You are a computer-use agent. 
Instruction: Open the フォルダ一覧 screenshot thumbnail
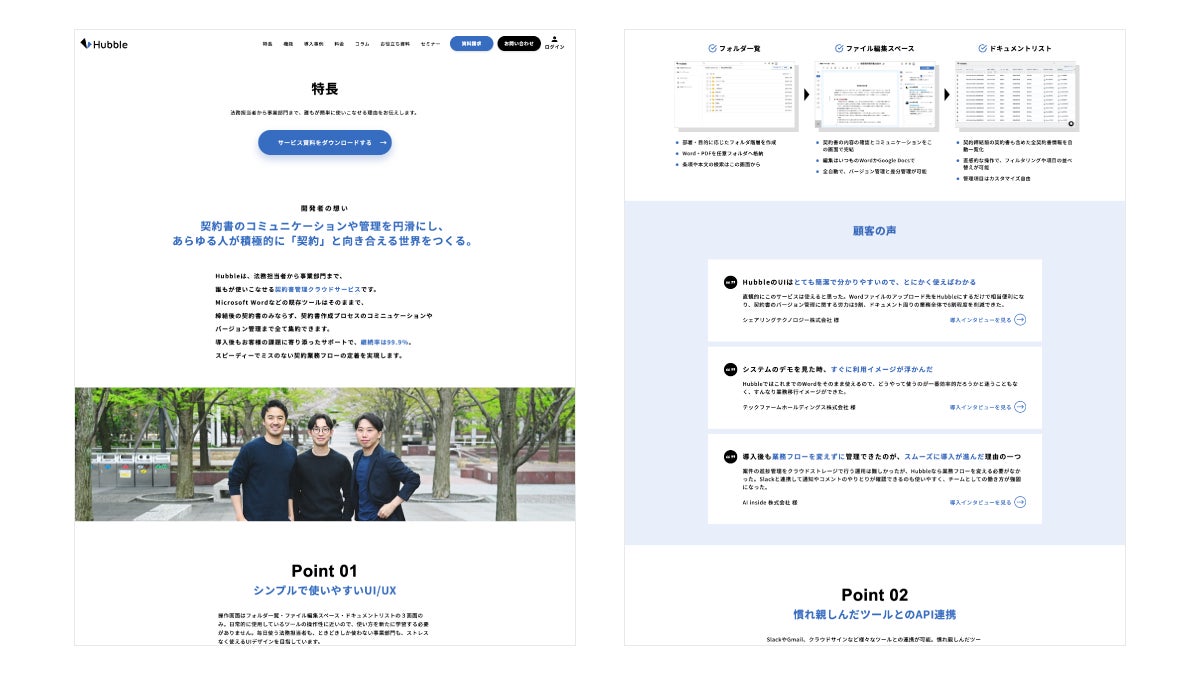pos(736,96)
